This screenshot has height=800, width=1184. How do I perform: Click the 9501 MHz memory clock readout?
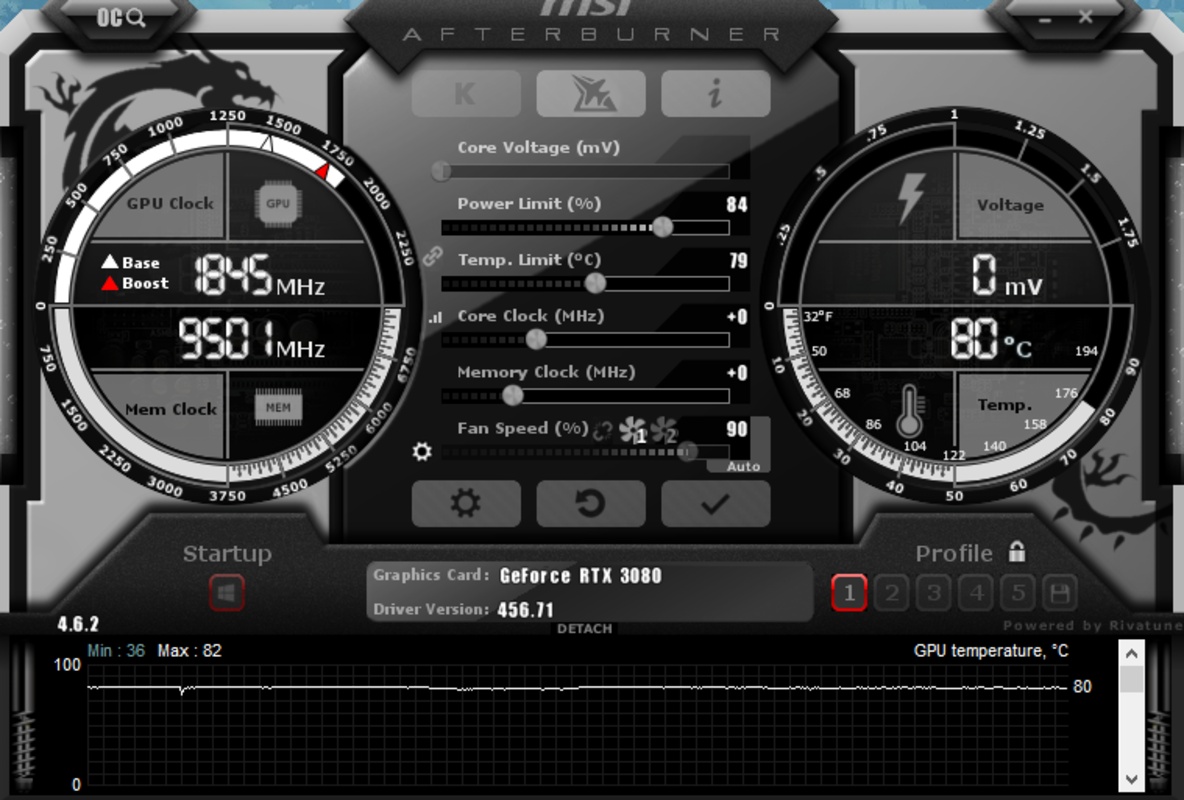point(251,339)
